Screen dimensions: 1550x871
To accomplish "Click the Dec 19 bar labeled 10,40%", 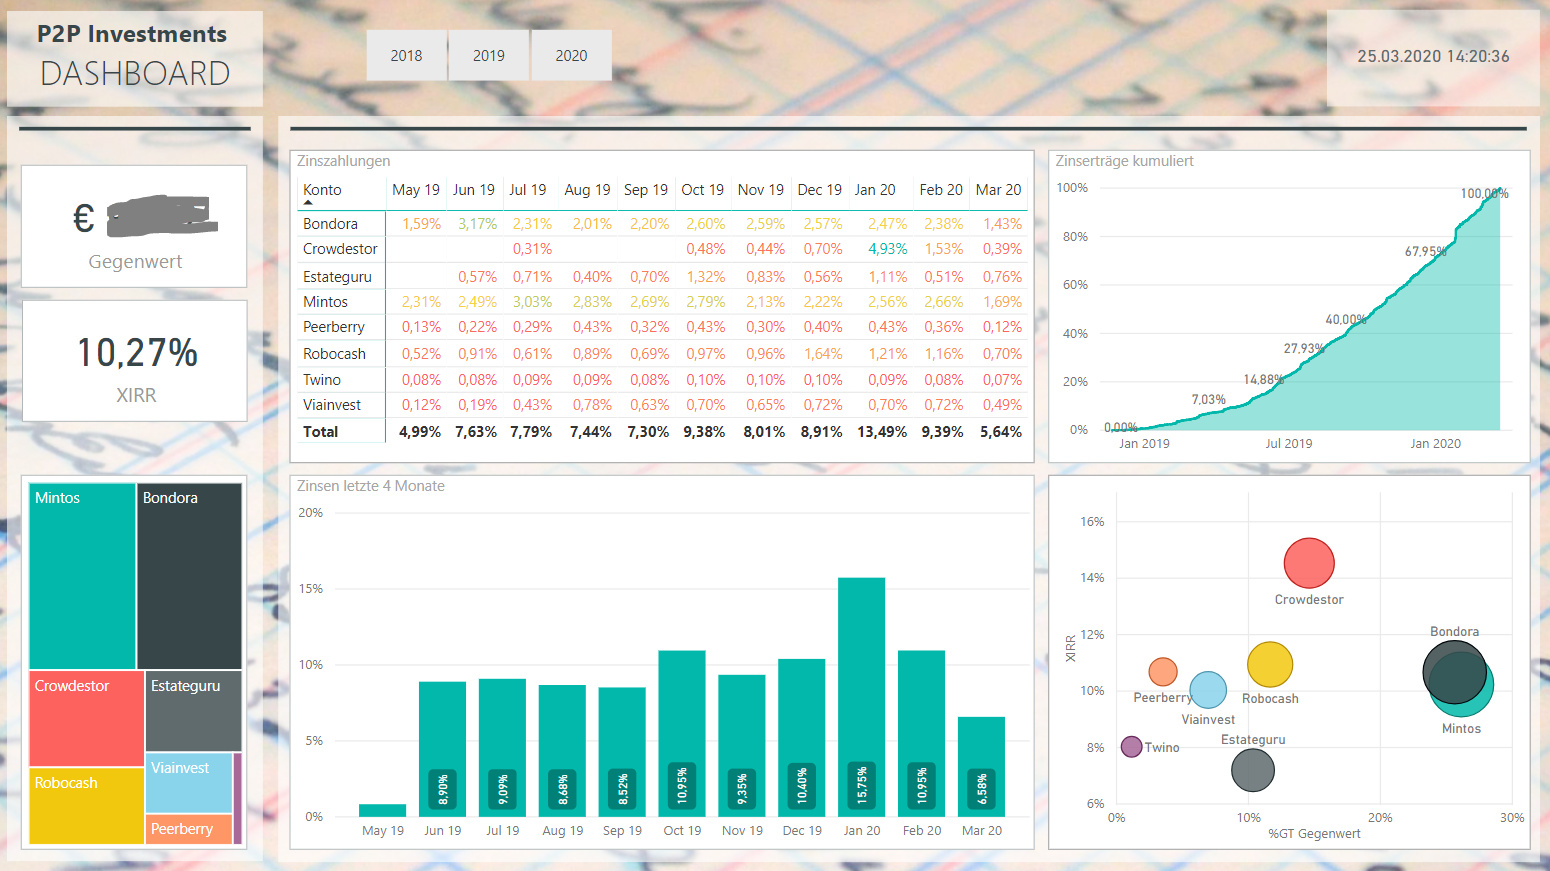I will coord(802,738).
